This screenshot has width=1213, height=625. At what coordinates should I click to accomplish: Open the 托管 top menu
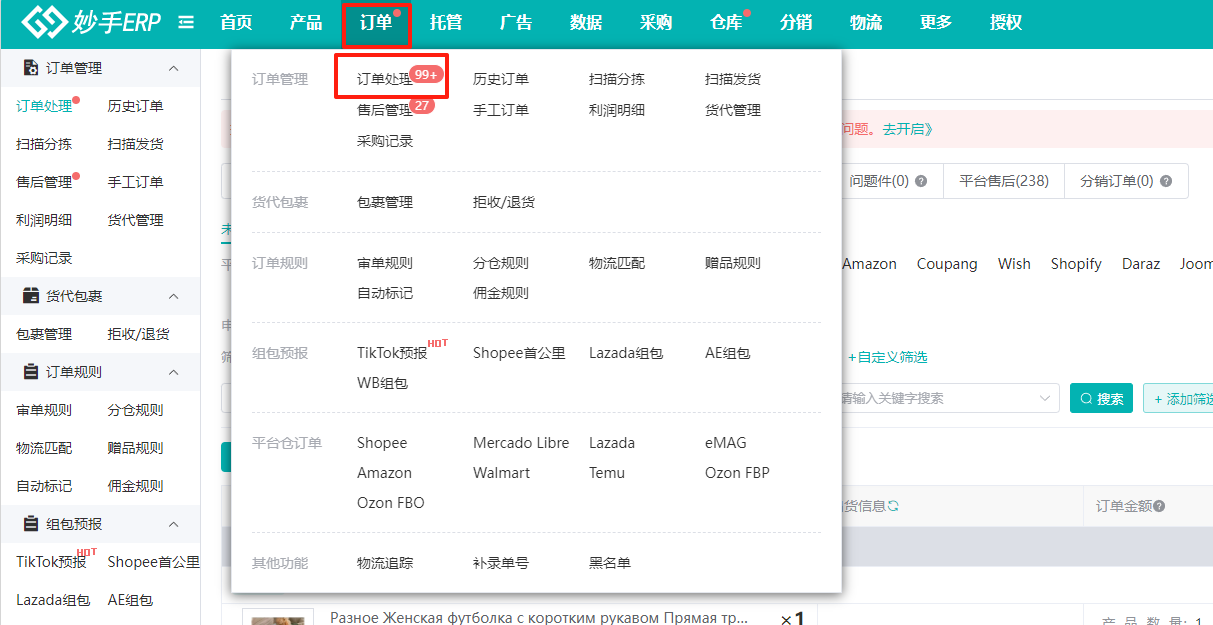click(x=446, y=23)
